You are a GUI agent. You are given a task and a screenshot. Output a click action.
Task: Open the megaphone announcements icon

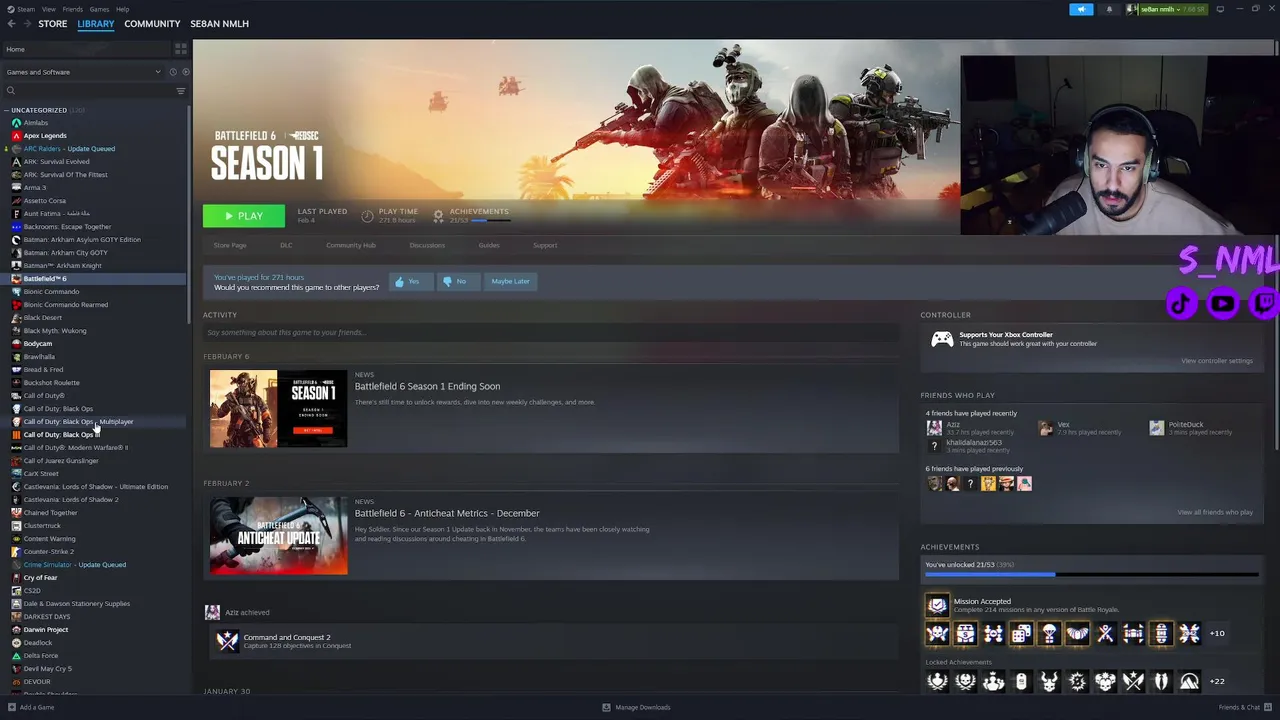1081,9
